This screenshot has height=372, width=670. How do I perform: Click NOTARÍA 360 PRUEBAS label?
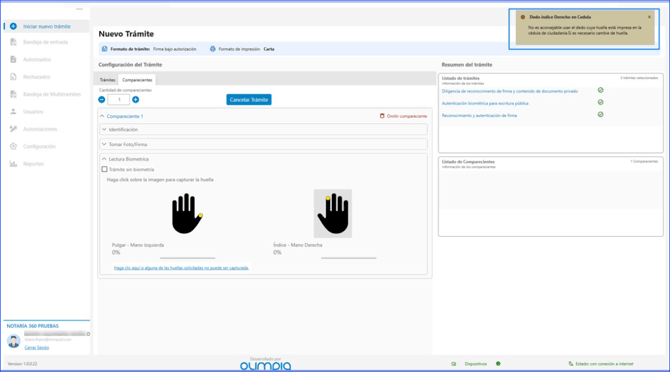coord(32,326)
